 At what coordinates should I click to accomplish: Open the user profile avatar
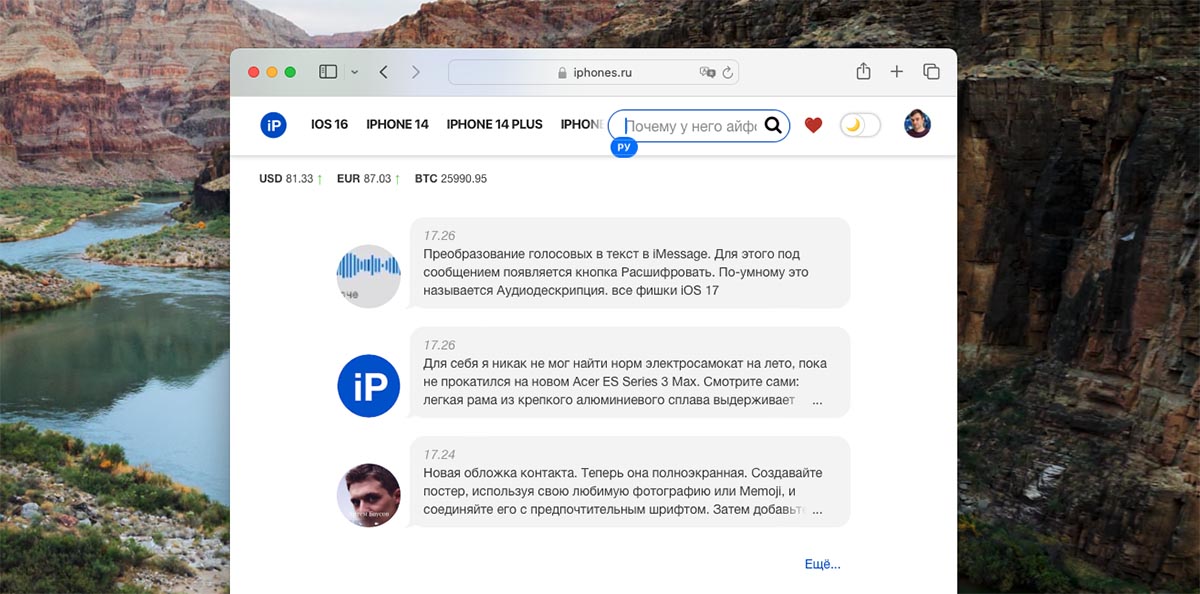(x=917, y=124)
